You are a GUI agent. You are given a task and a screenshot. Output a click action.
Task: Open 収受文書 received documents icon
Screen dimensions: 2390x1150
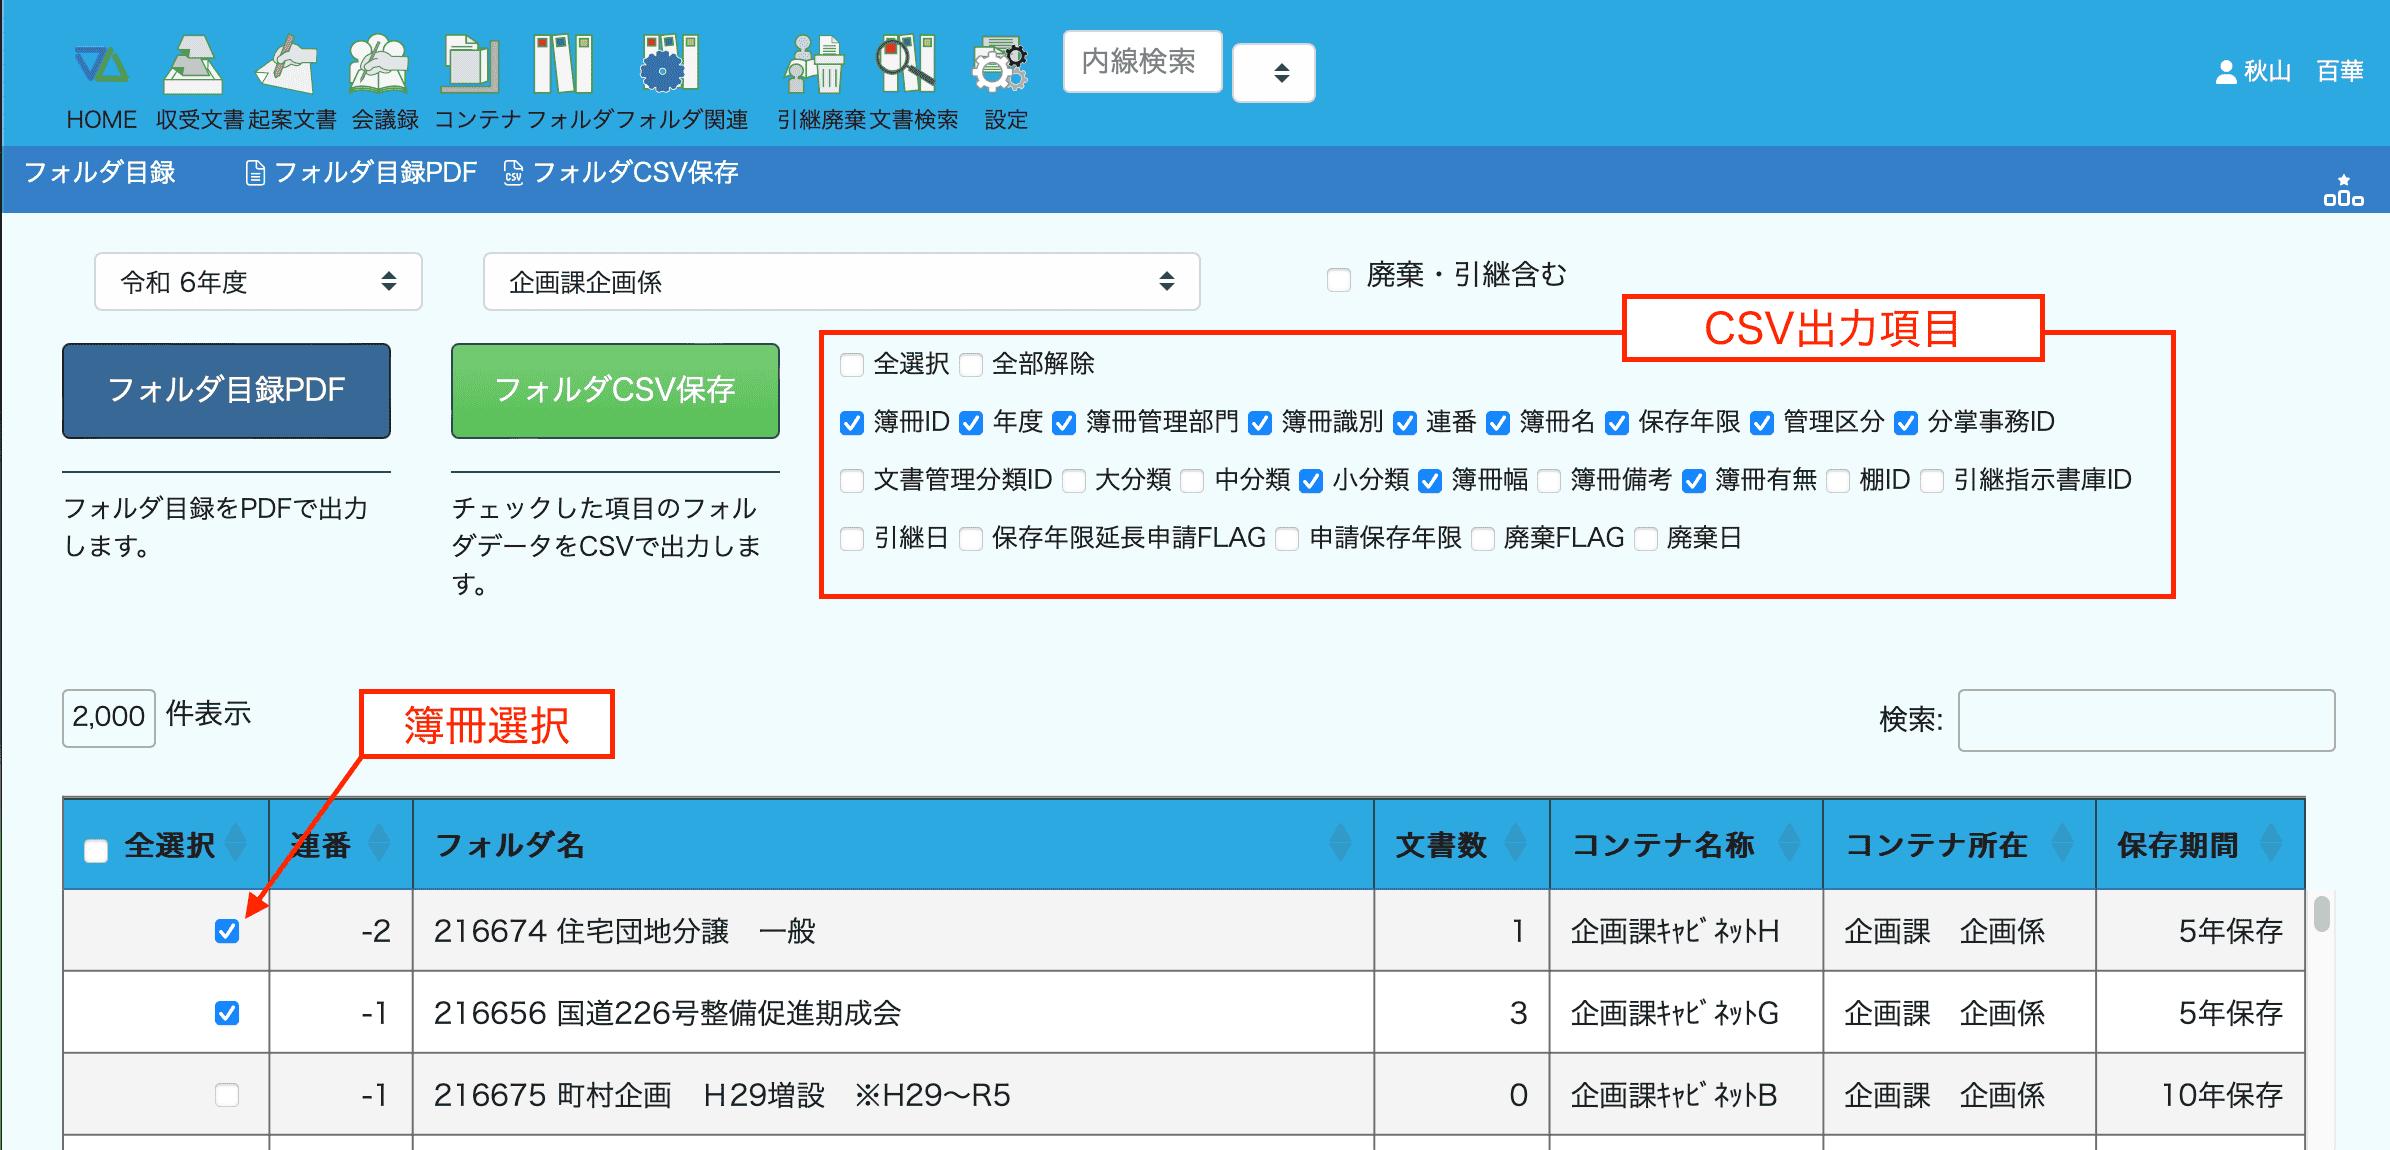[x=194, y=66]
